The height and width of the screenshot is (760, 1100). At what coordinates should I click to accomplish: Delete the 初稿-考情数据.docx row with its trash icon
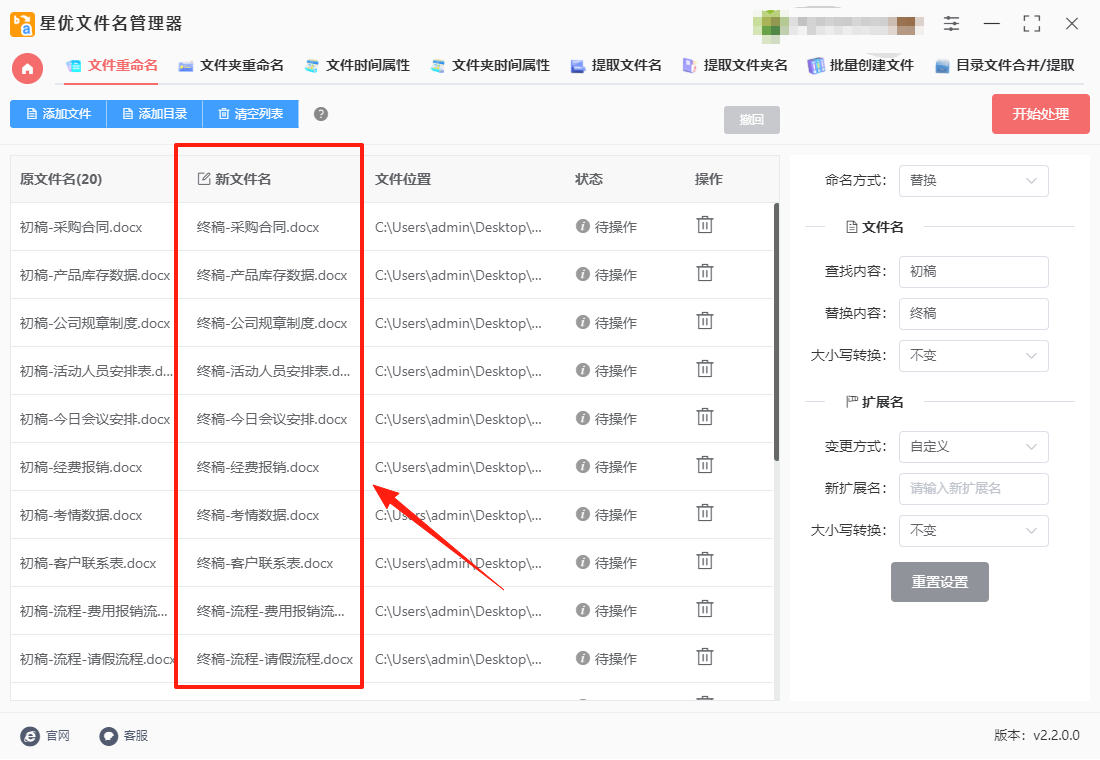704,514
